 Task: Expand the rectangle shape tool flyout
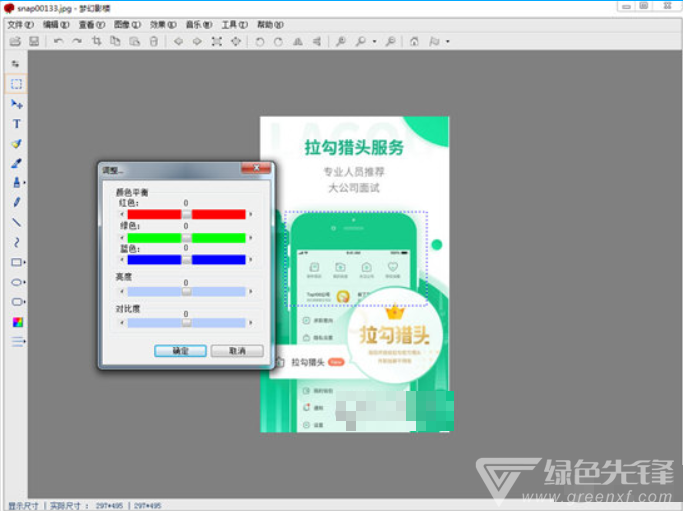tap(25, 262)
